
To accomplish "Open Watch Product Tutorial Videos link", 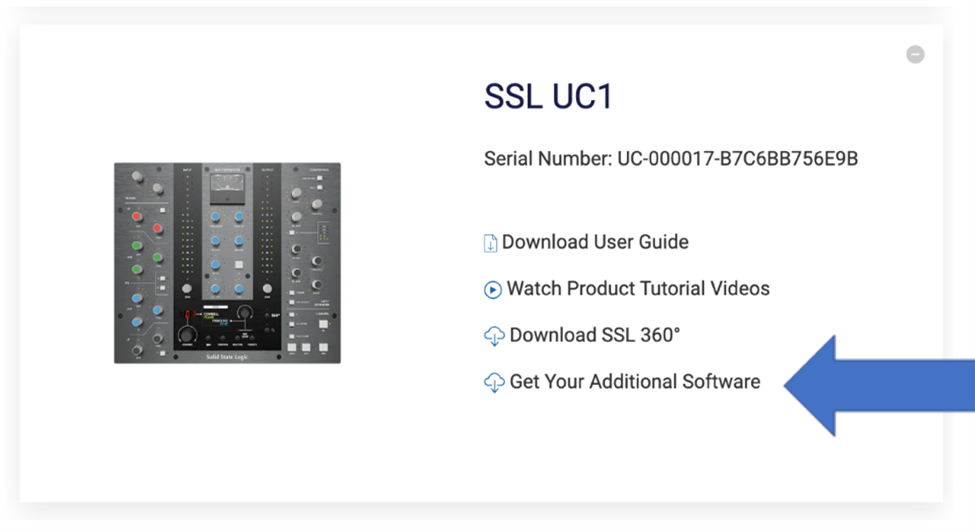I will pos(638,288).
